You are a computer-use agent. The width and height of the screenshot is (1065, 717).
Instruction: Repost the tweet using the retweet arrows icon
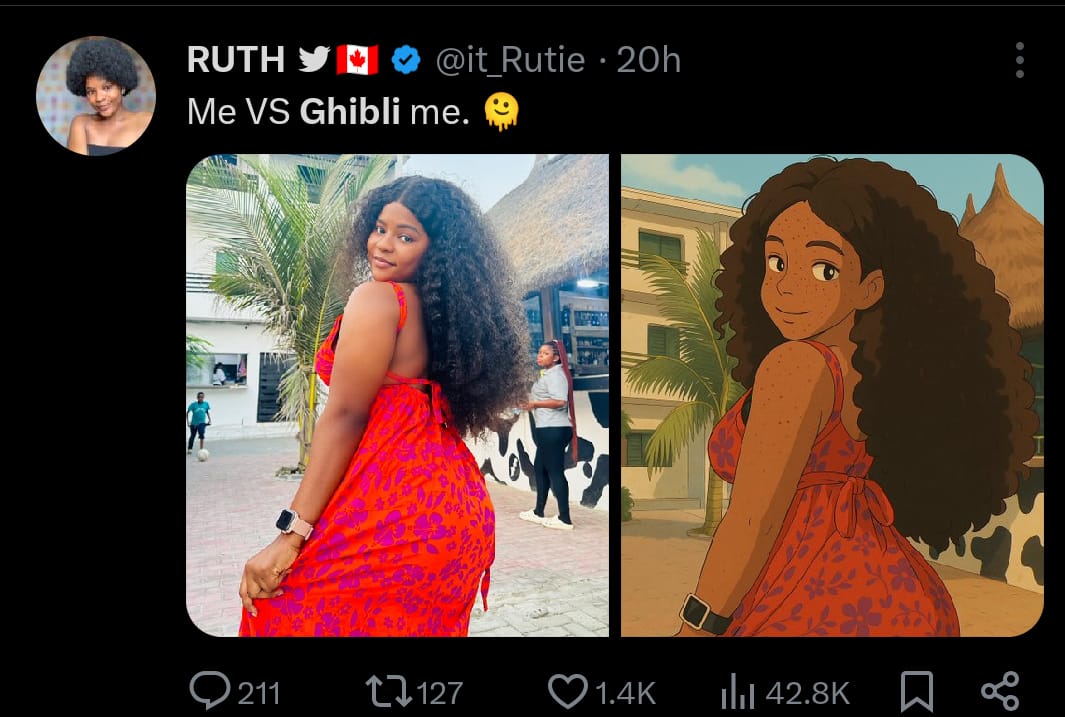click(389, 692)
